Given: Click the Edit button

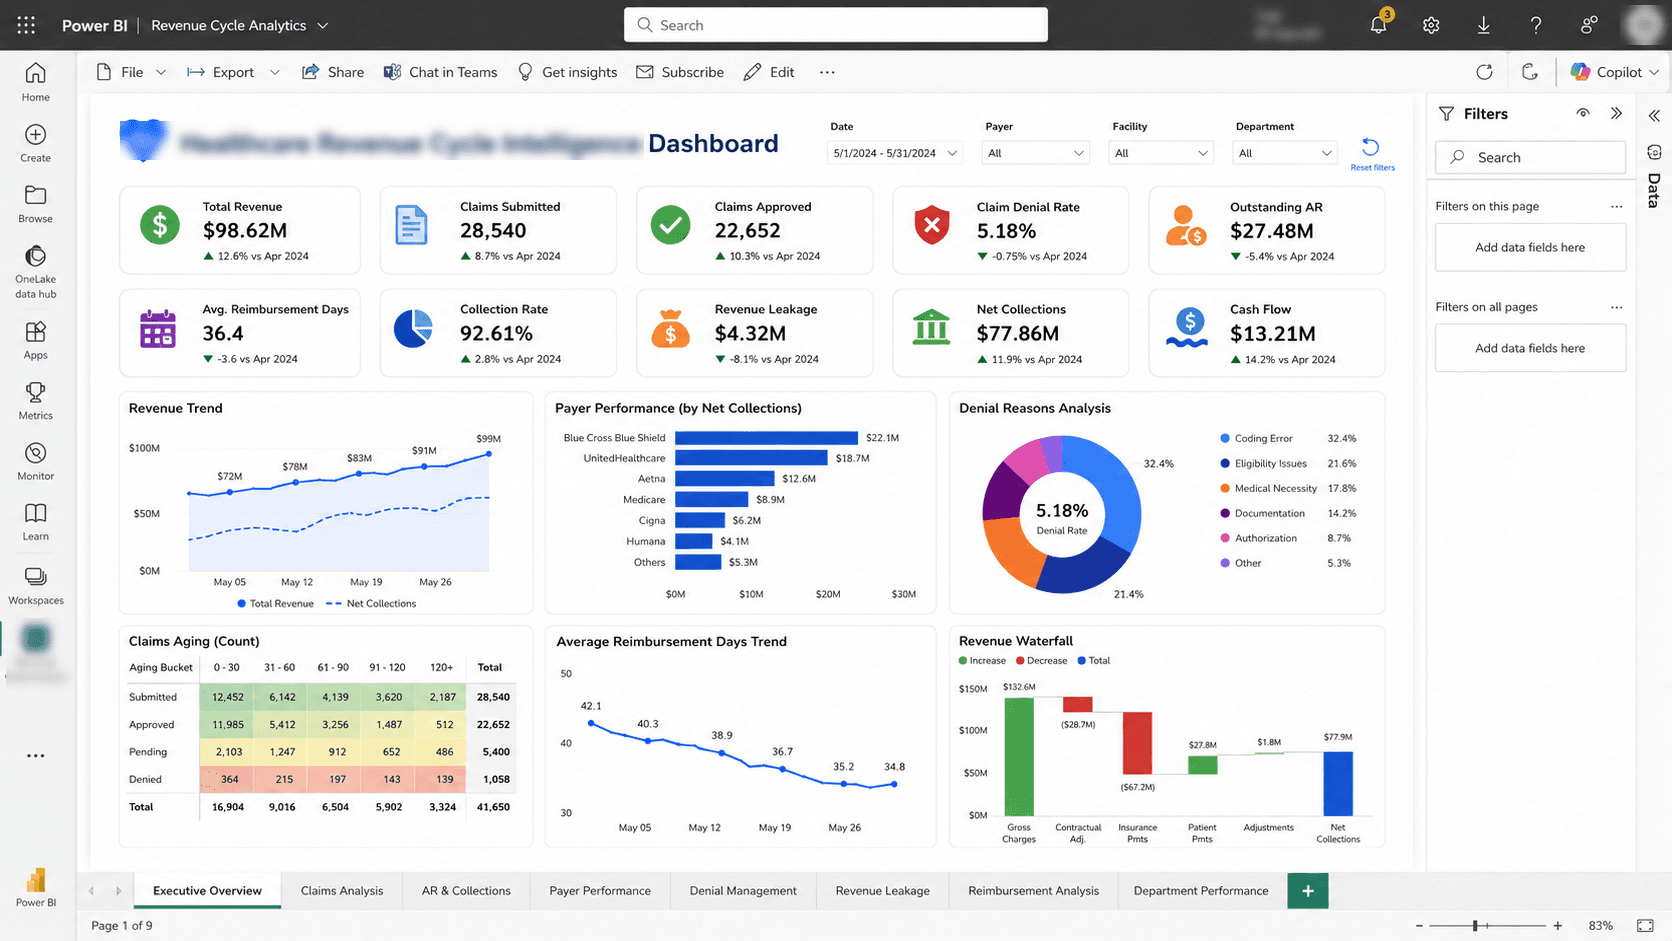Looking at the screenshot, I should click(x=769, y=72).
